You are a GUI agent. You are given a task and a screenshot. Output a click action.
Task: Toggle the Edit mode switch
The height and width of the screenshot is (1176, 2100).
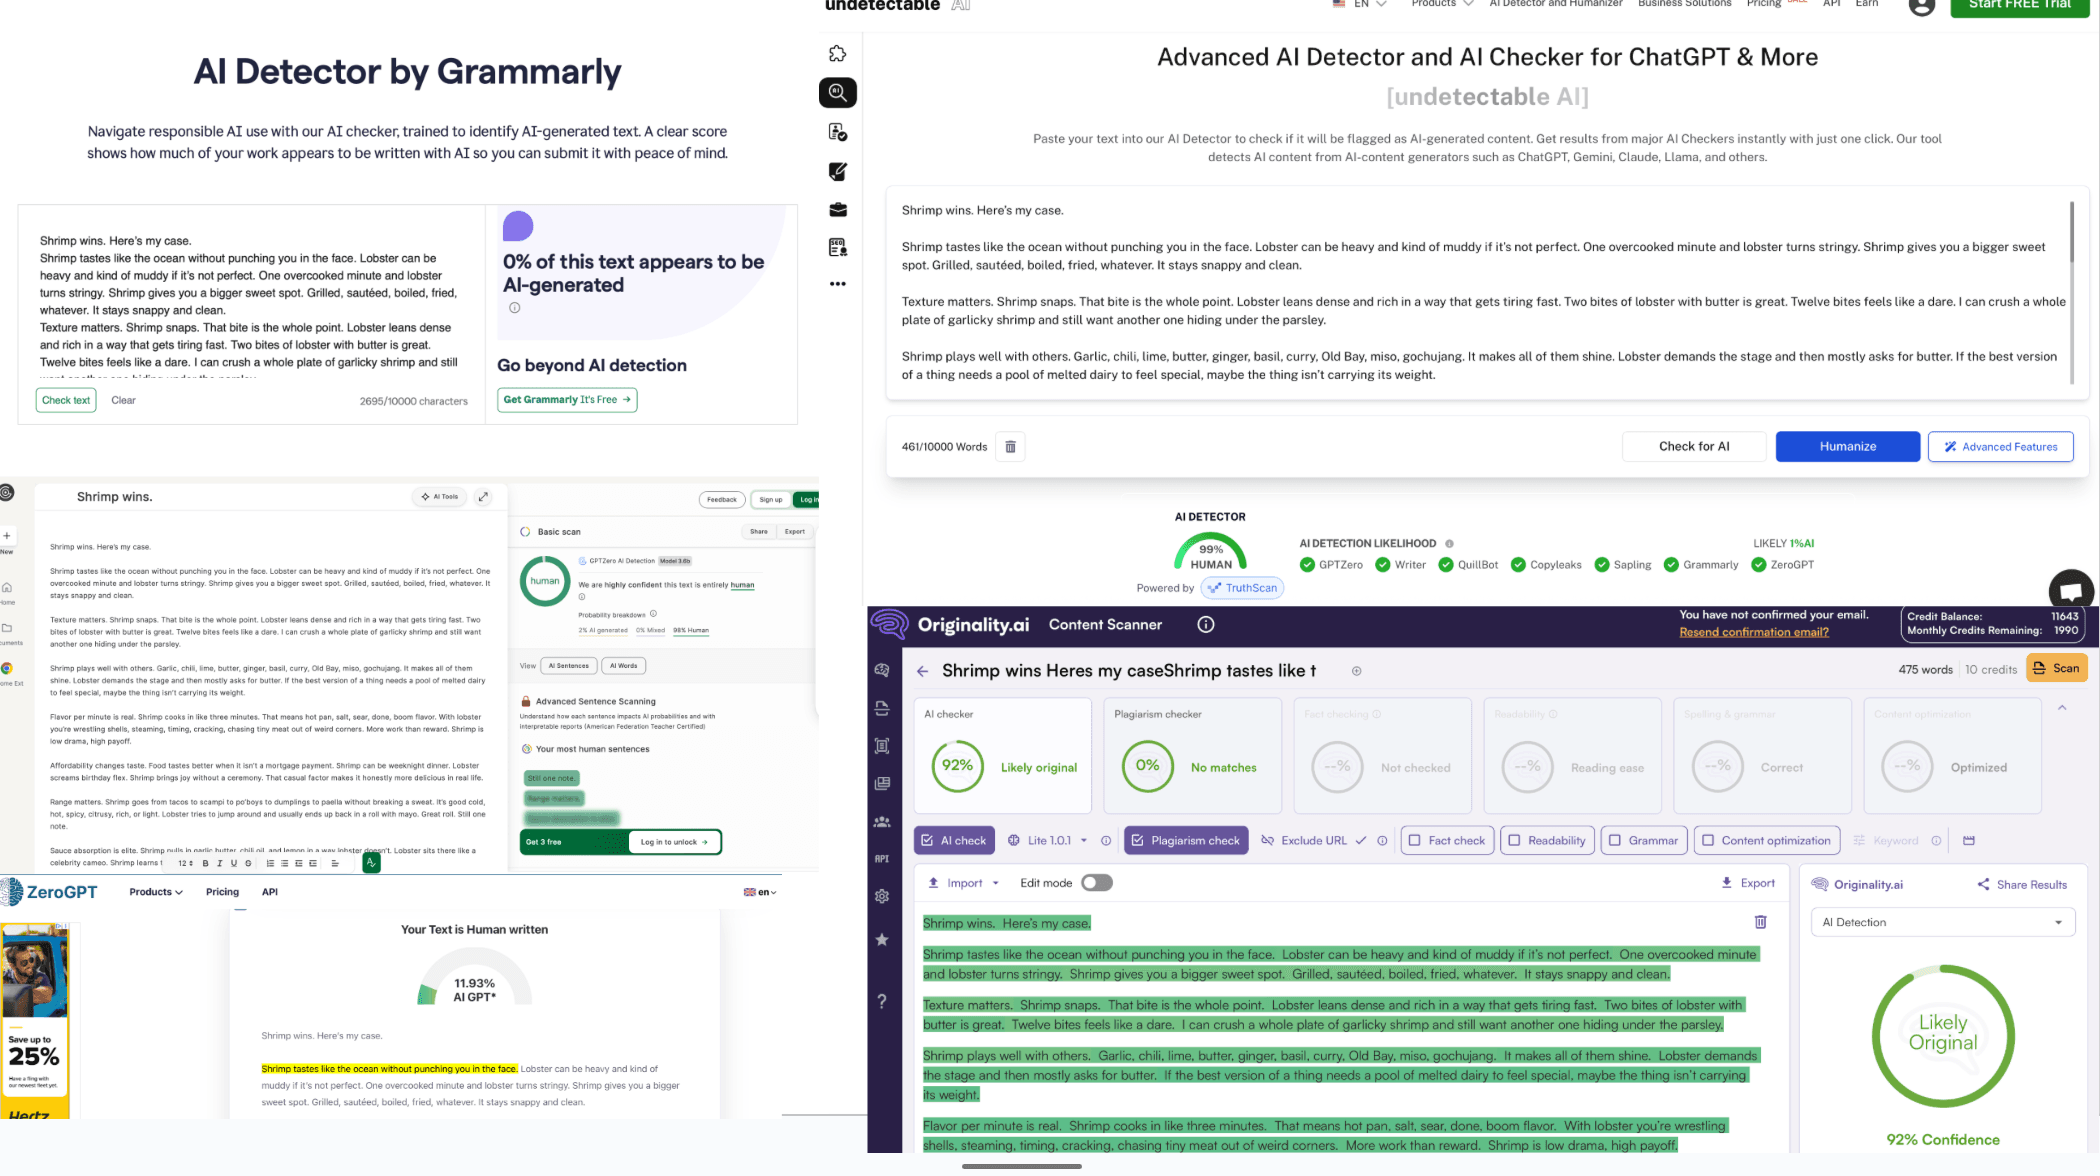[1096, 883]
